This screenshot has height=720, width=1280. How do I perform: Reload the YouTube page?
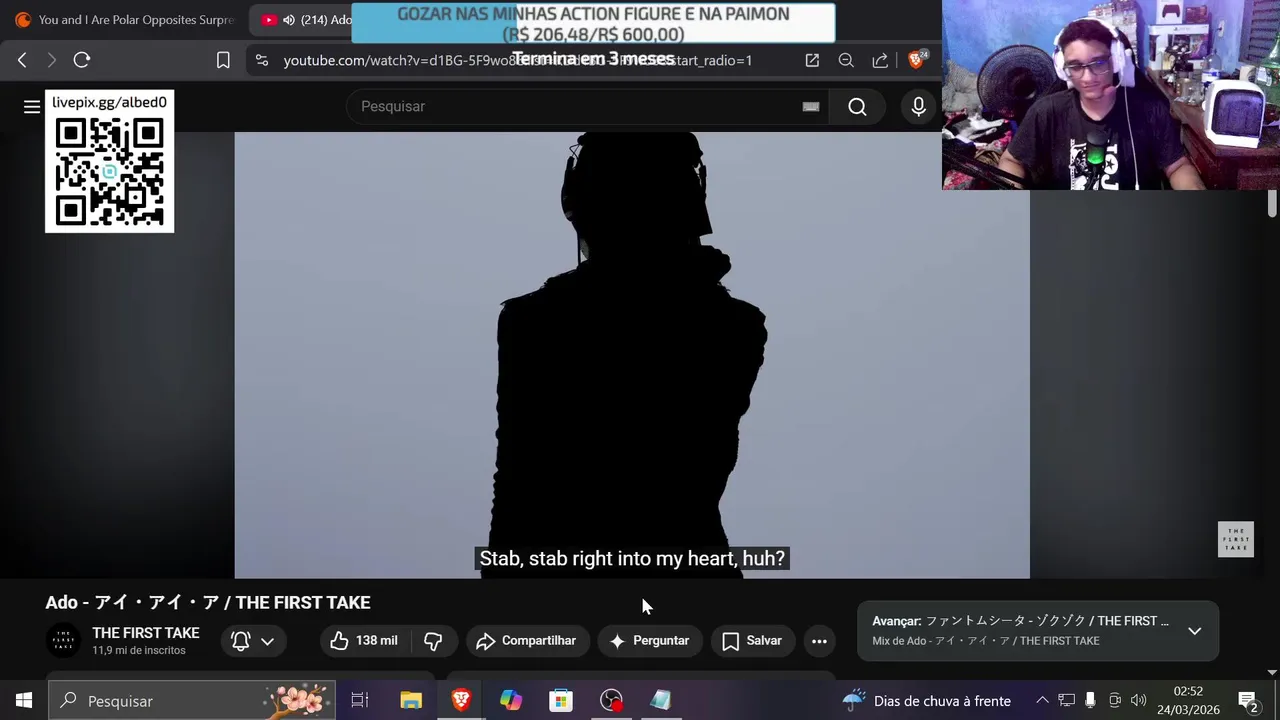pos(82,60)
